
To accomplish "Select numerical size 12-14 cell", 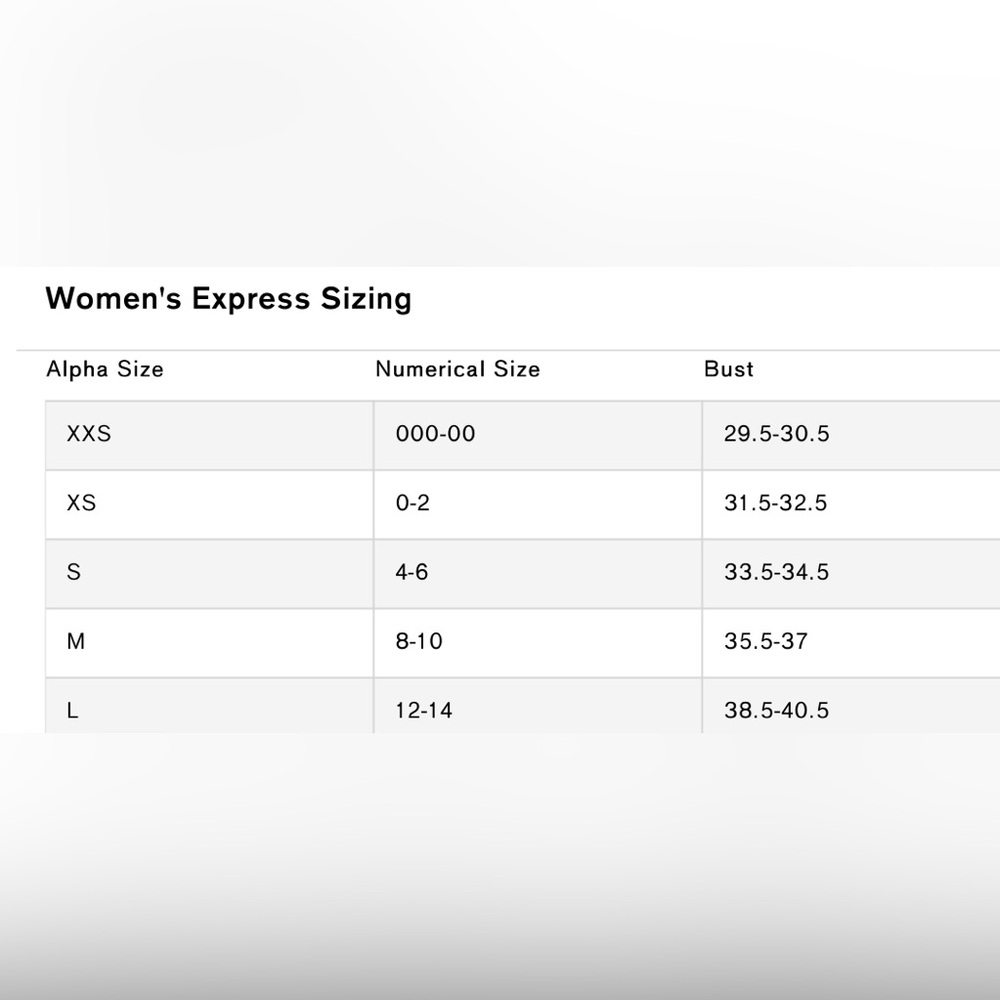I will (x=538, y=706).
